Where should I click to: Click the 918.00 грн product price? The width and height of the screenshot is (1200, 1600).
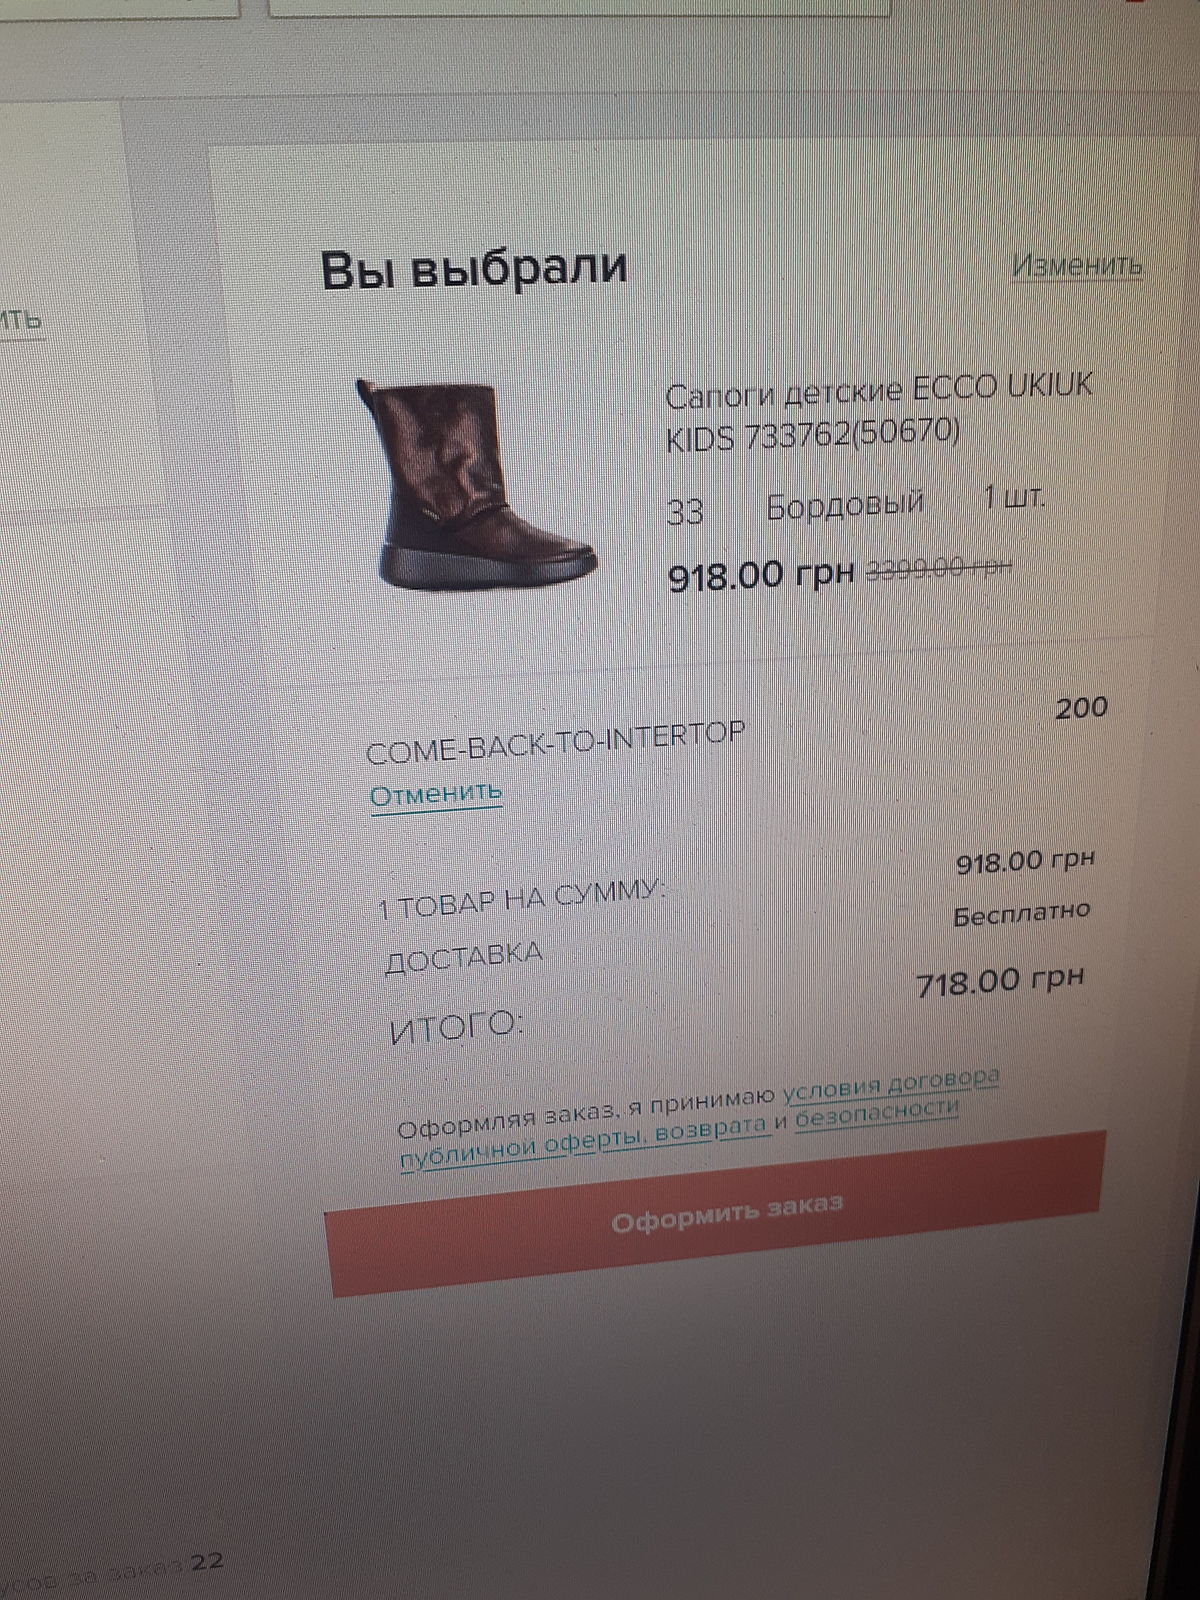point(761,576)
